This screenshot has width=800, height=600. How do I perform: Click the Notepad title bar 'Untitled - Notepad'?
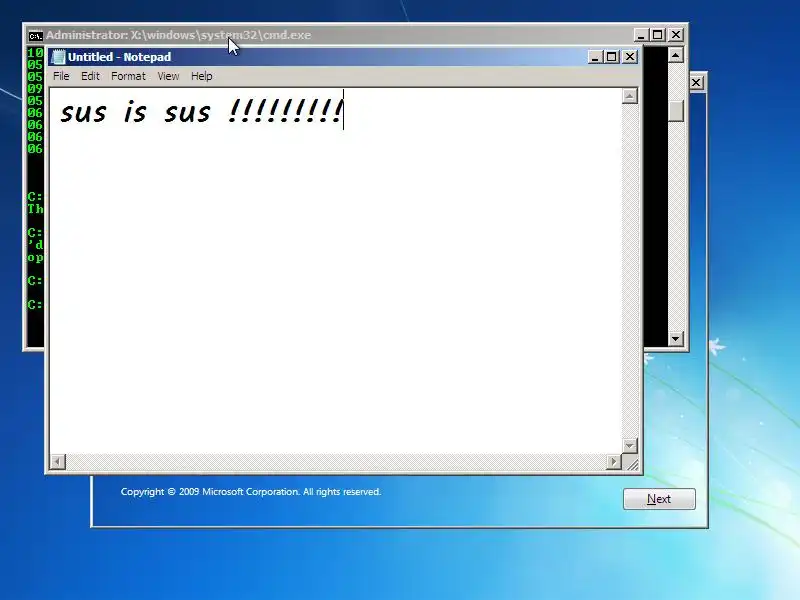point(119,57)
